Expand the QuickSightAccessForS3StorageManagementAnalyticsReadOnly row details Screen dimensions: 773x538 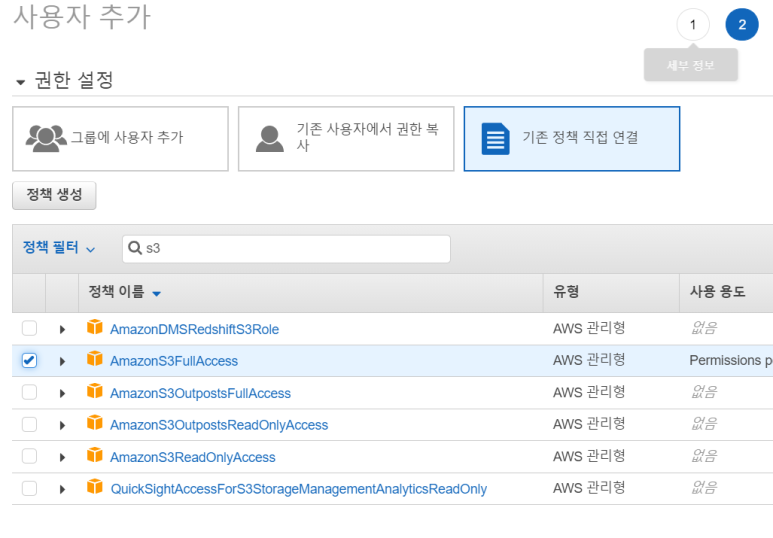62,489
